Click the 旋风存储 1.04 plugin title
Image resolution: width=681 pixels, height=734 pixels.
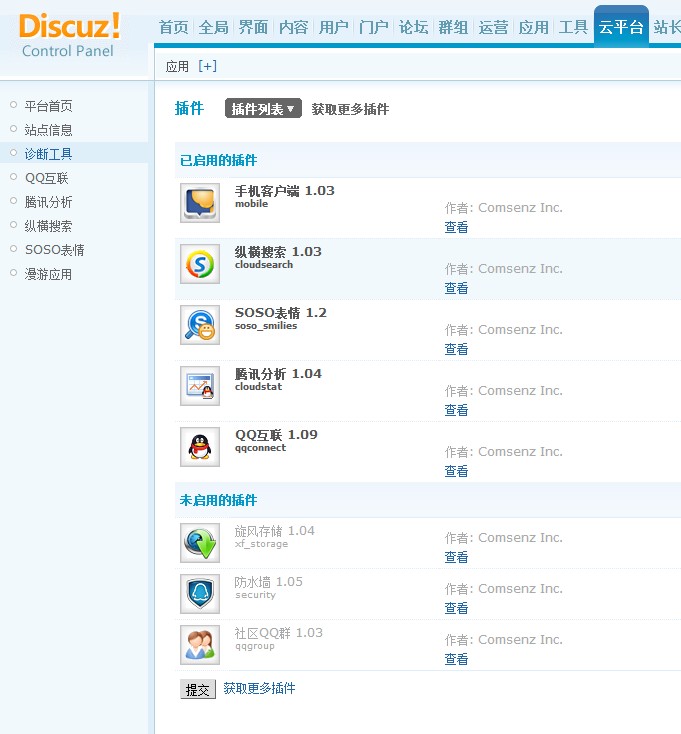pyautogui.click(x=274, y=531)
